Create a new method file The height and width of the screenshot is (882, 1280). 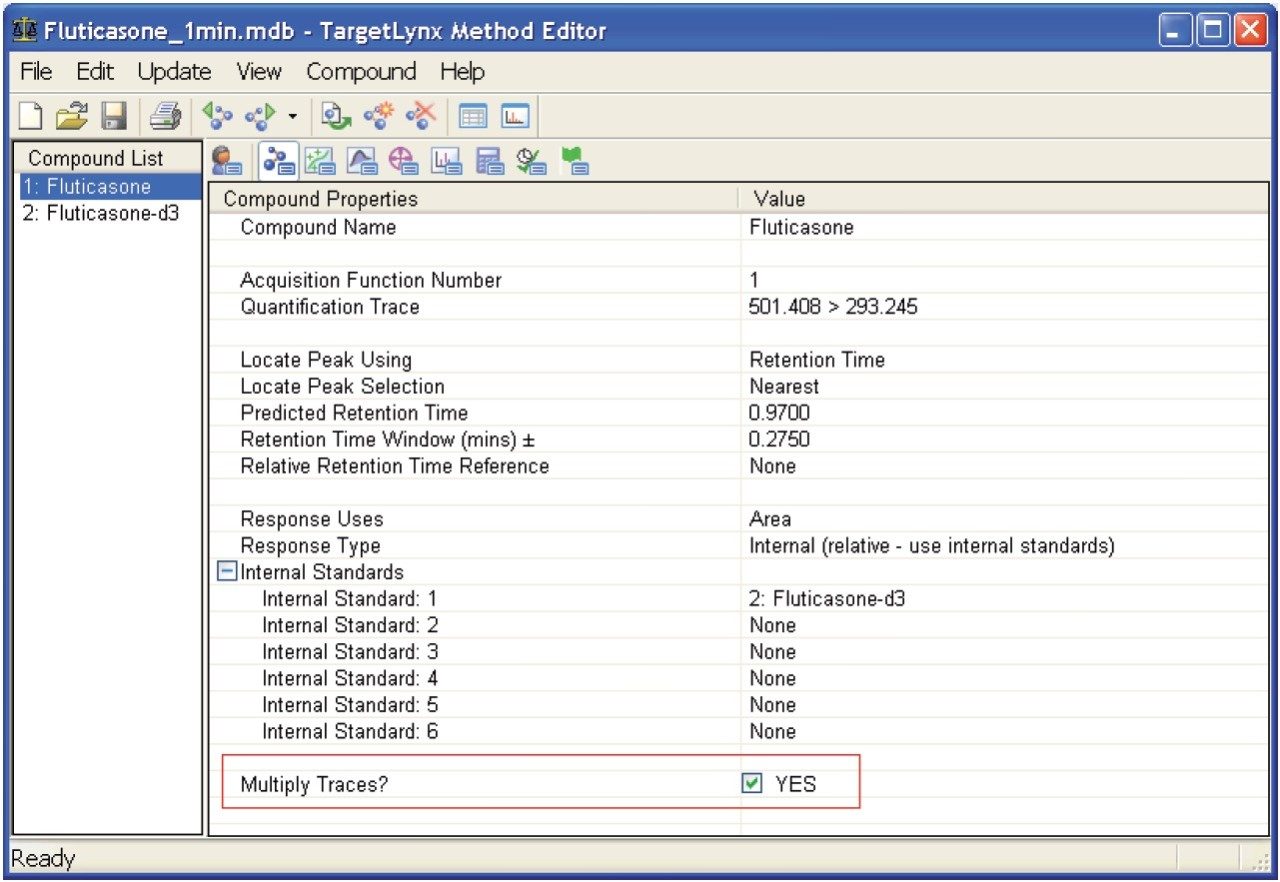[31, 118]
